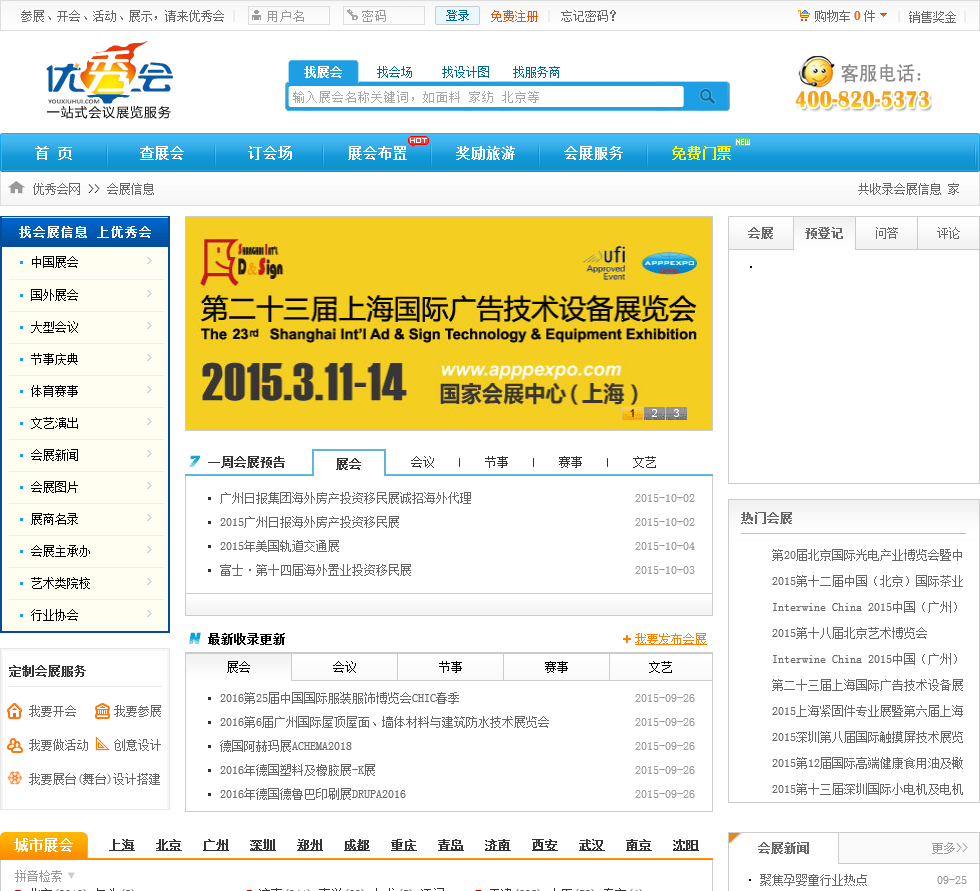
Task: Click the 登录 login button
Action: (x=457, y=16)
